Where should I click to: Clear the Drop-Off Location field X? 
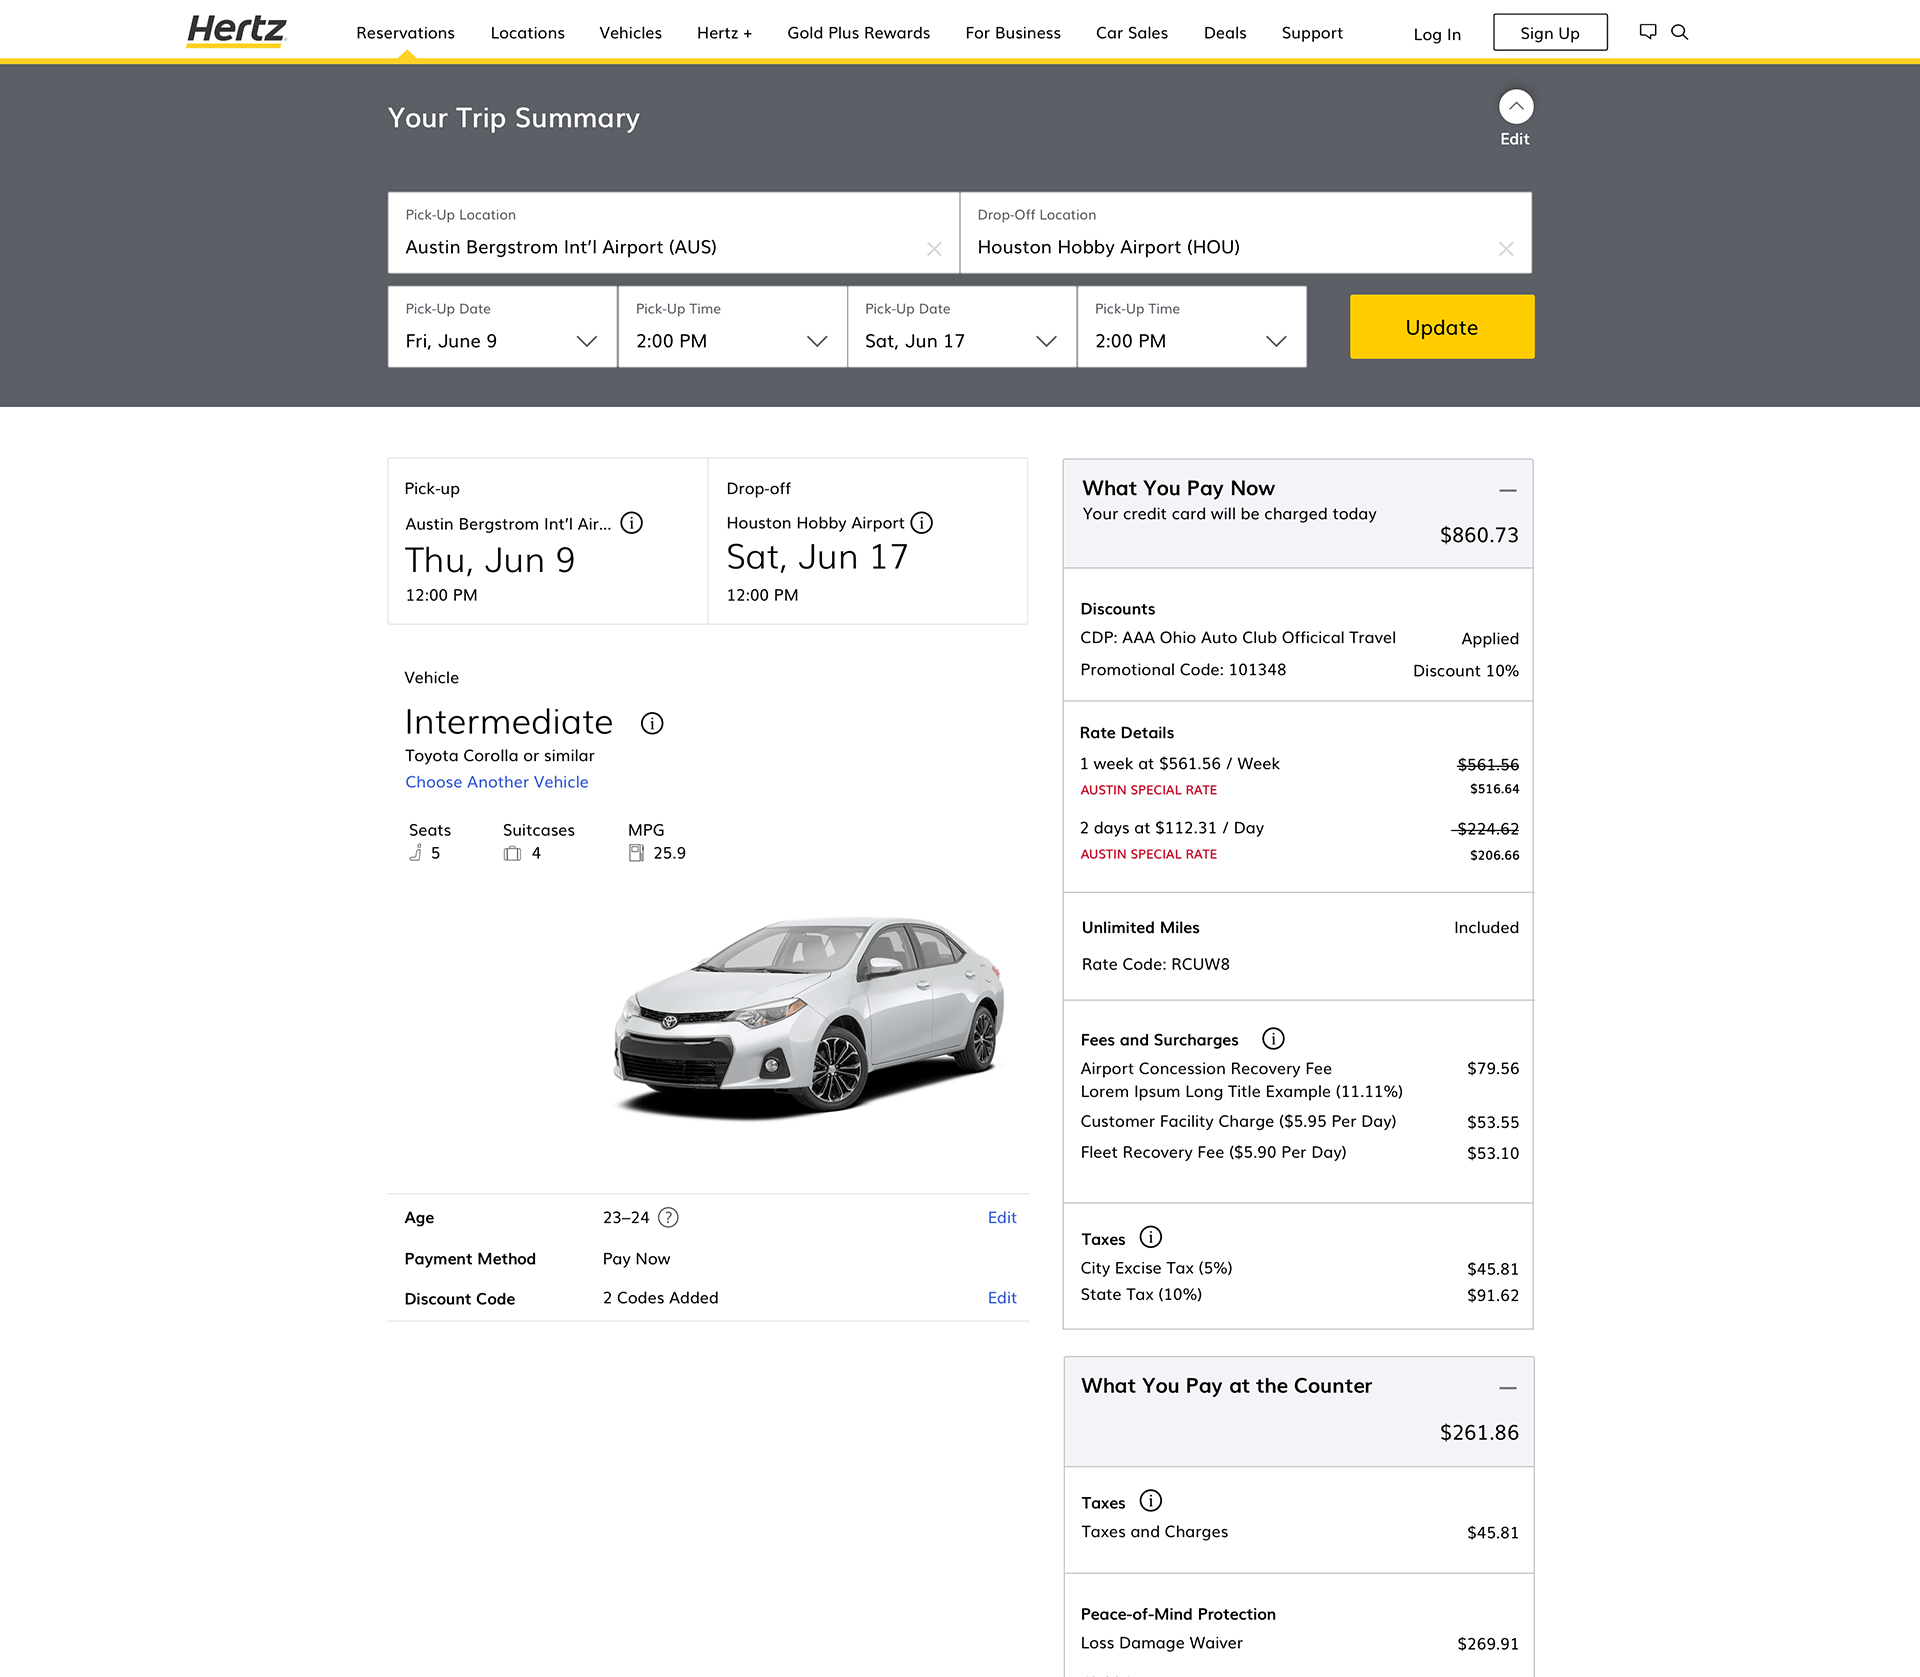point(1506,248)
